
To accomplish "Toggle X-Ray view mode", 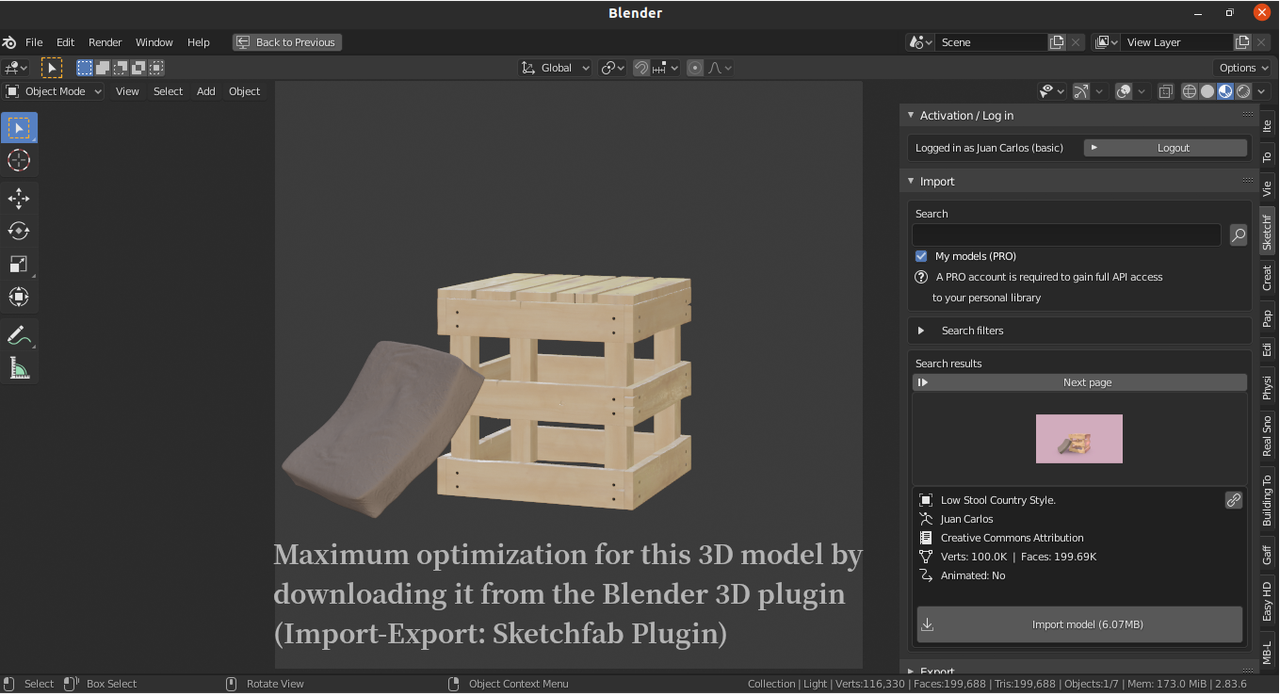I will coord(1165,91).
